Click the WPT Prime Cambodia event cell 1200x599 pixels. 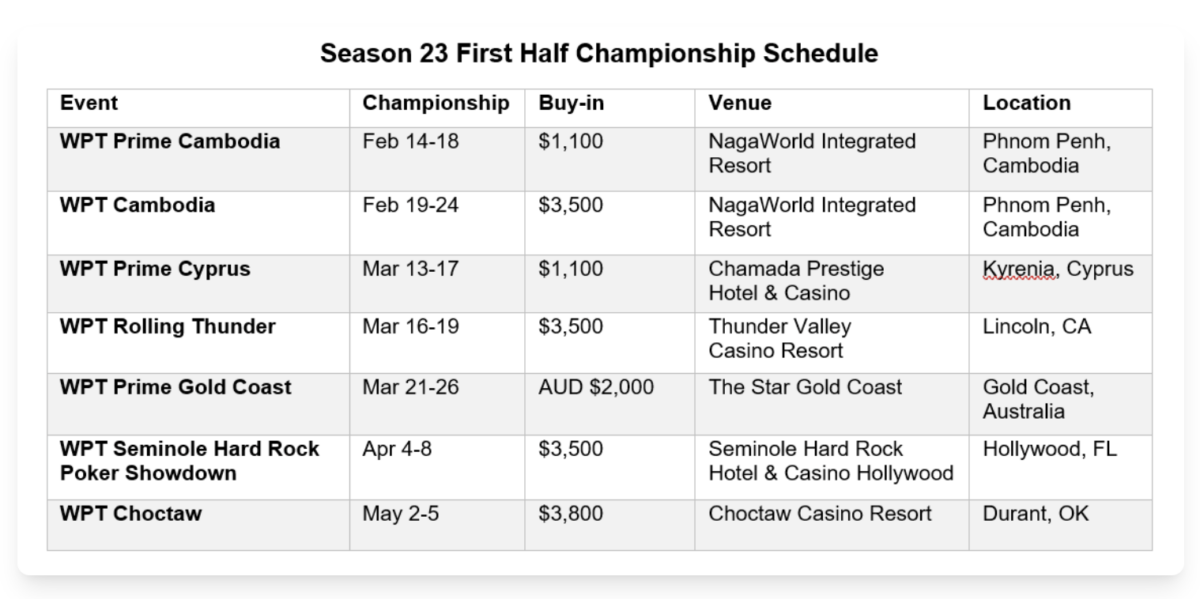pos(170,142)
